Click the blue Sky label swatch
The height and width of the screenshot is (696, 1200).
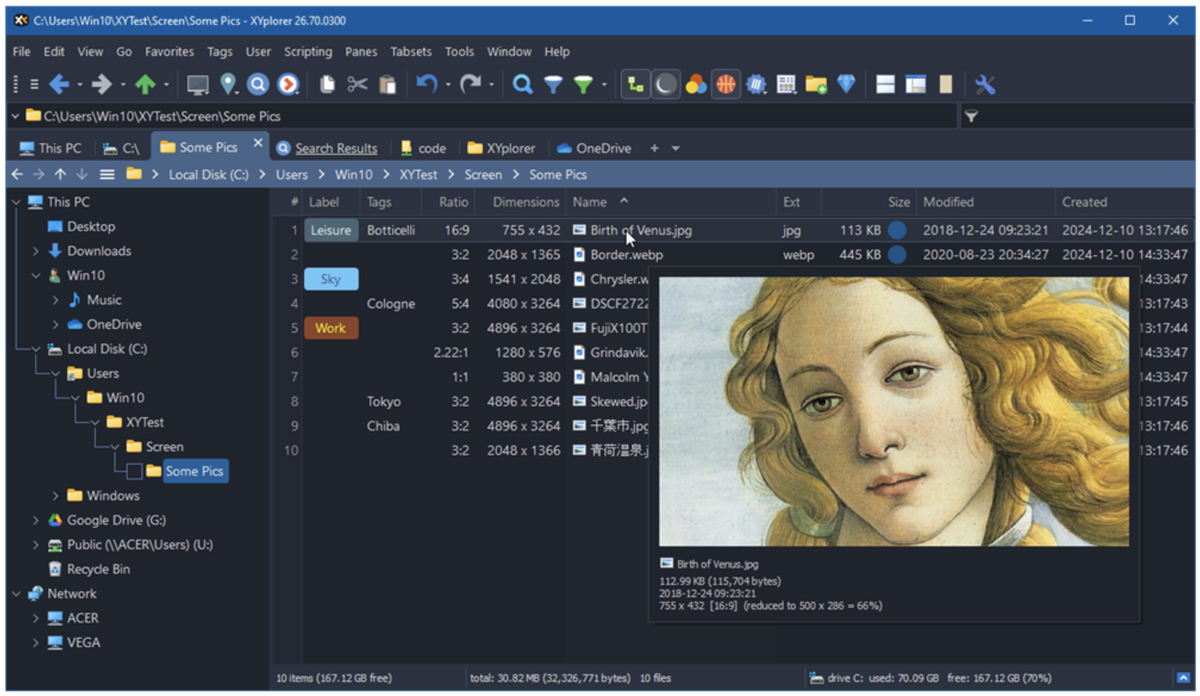[x=331, y=279]
